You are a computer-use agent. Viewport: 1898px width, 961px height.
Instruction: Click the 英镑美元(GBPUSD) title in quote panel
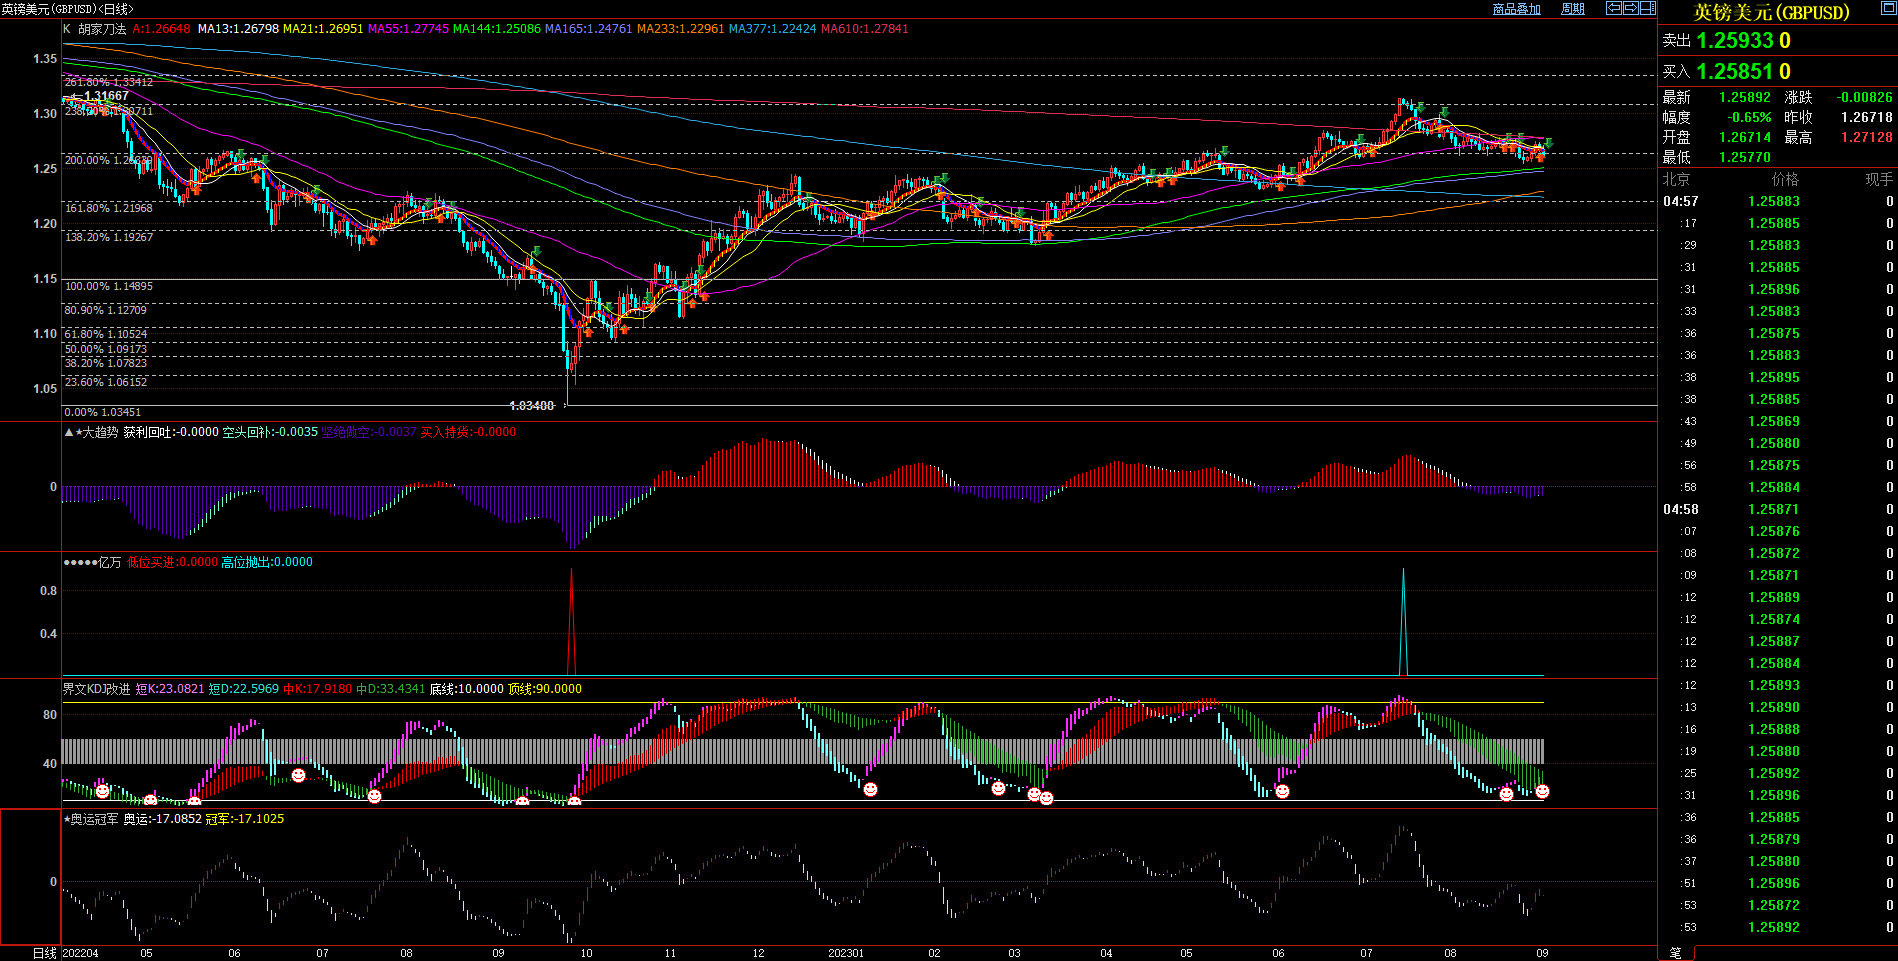pyautogui.click(x=1771, y=12)
